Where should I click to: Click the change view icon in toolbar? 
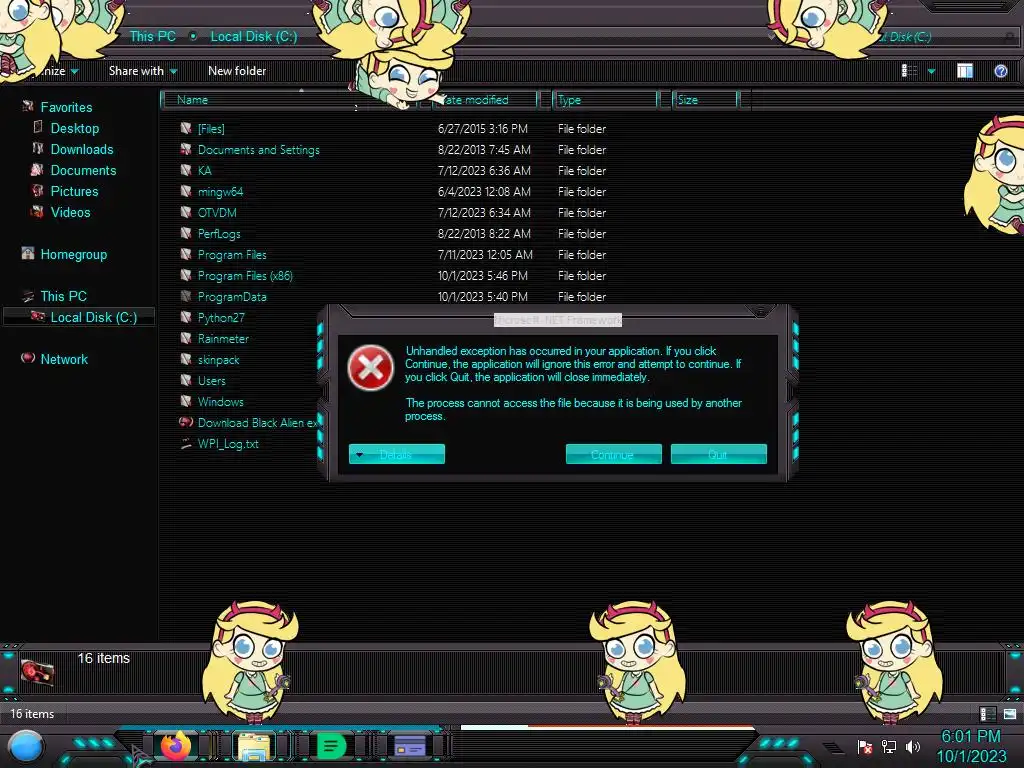click(x=909, y=71)
